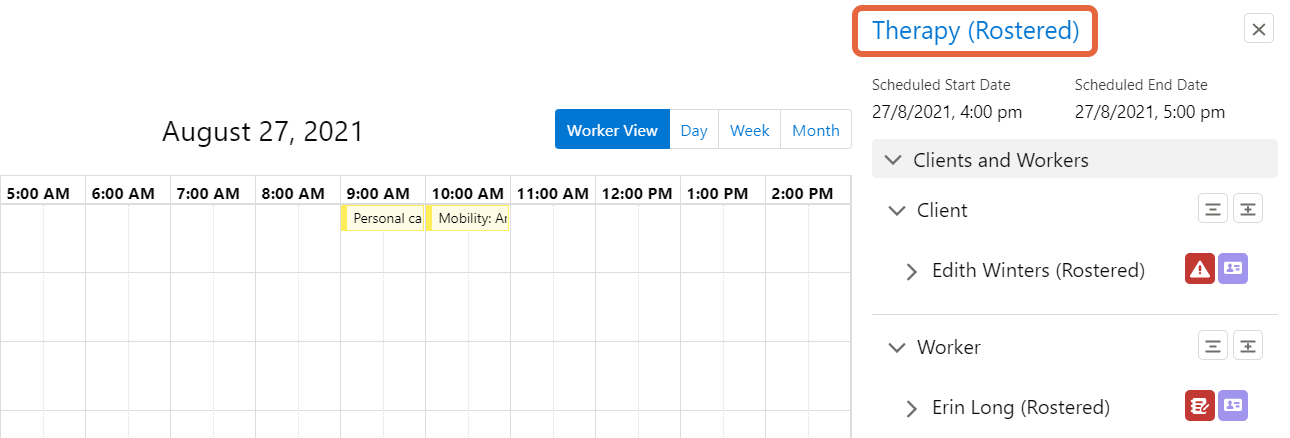The image size is (1290, 438).
Task: Collapse the Clients and Workers section
Action: tap(1075, 160)
